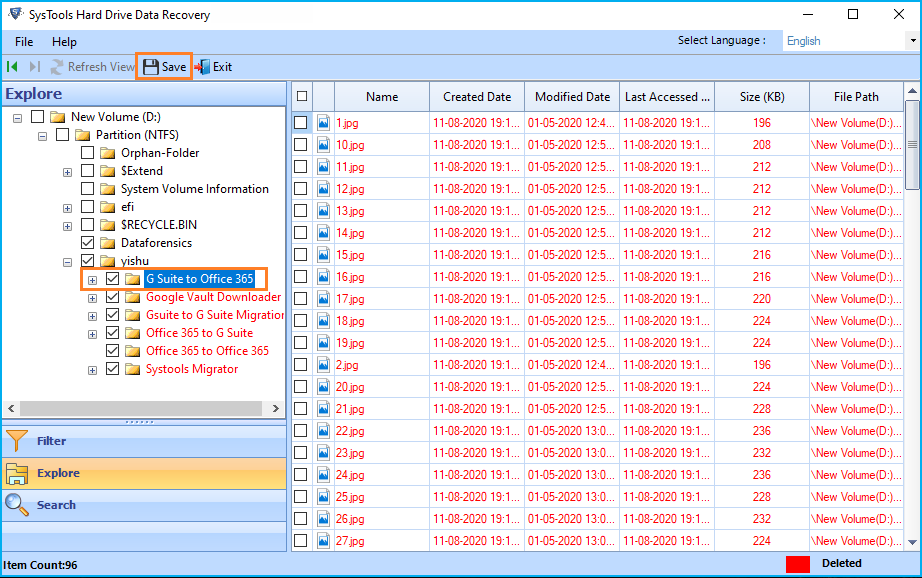Select the System Volume Information folder

[x=195, y=189]
